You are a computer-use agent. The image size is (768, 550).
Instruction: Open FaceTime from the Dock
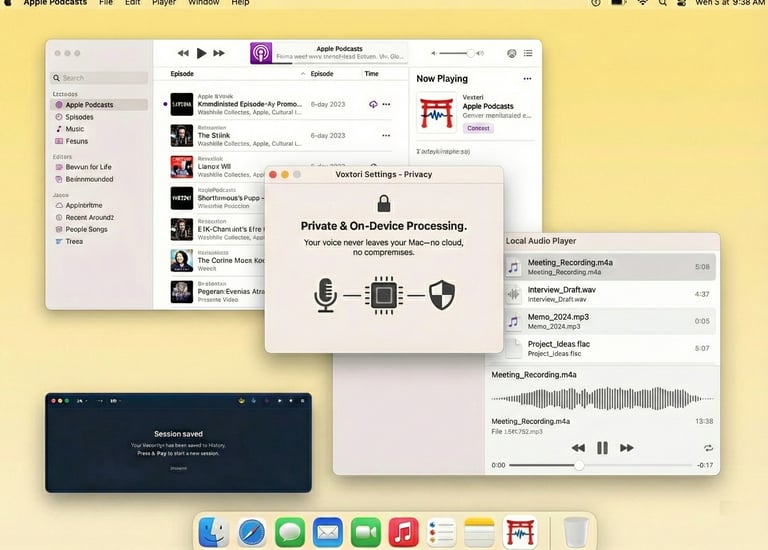pyautogui.click(x=366, y=532)
